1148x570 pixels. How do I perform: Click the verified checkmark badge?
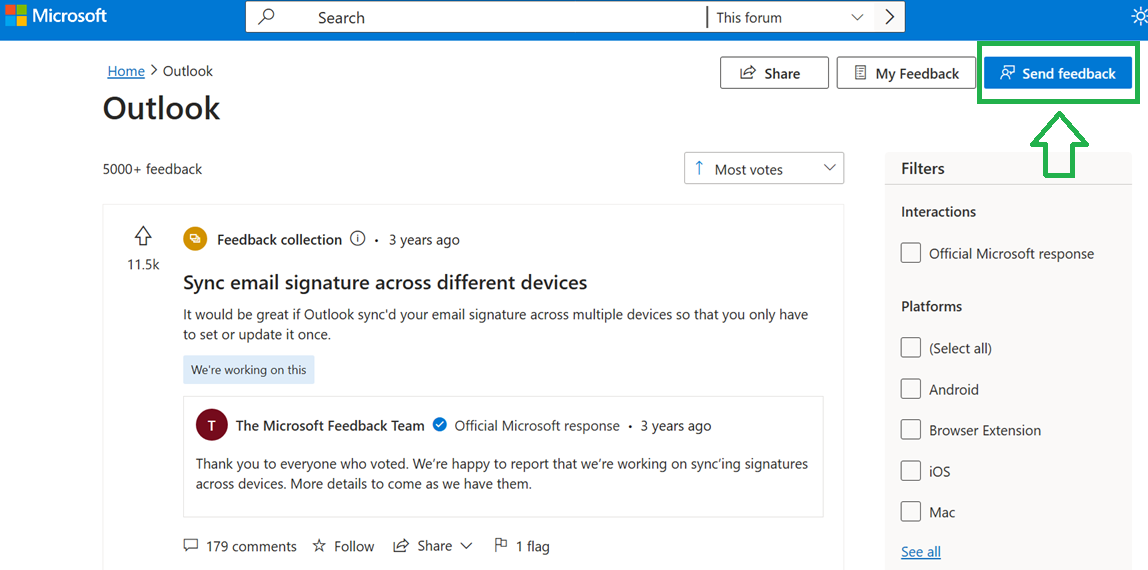pos(439,425)
